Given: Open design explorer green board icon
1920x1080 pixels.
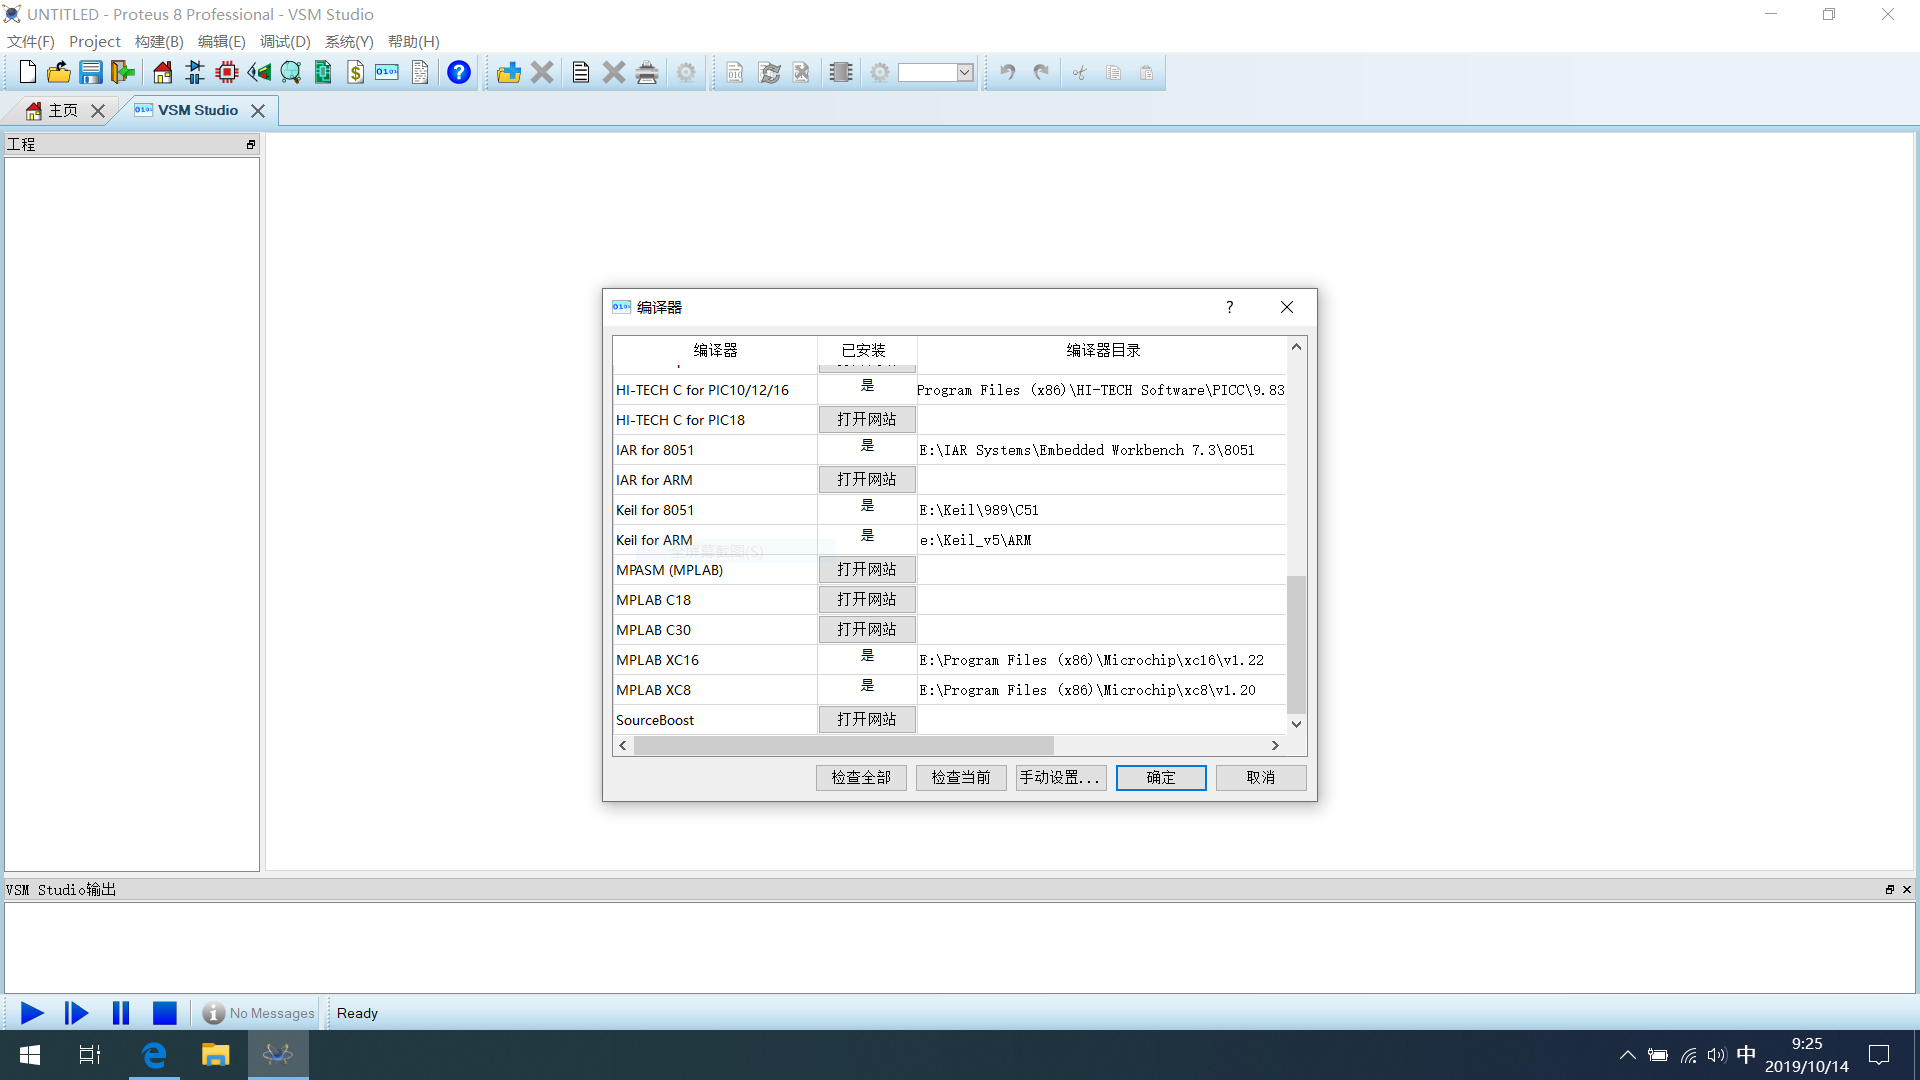Looking at the screenshot, I should [323, 72].
